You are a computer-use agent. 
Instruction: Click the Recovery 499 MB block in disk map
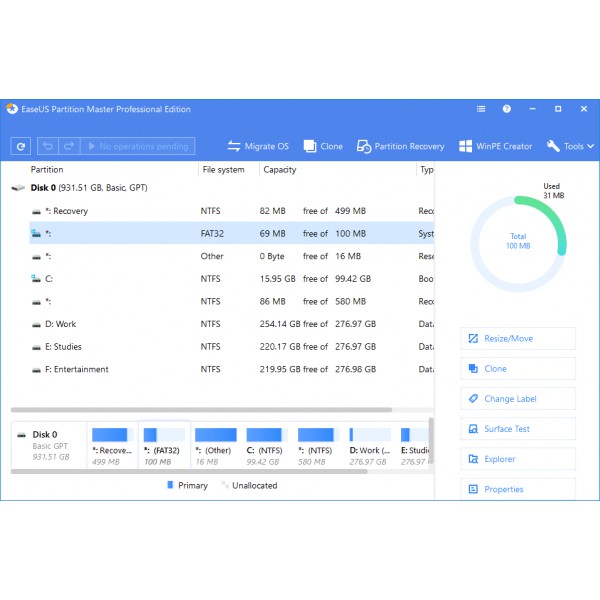(x=112, y=445)
